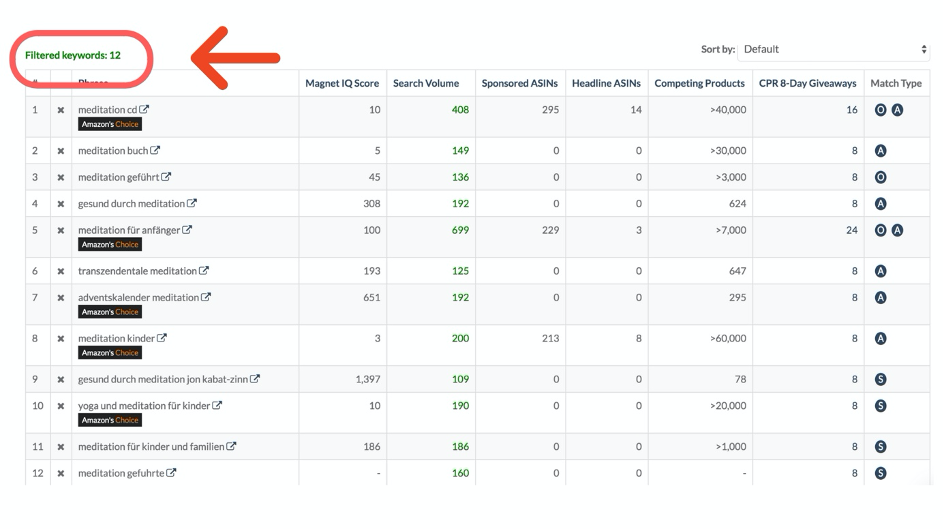Remove the 'meditation für anfänger' row

pyautogui.click(x=61, y=230)
